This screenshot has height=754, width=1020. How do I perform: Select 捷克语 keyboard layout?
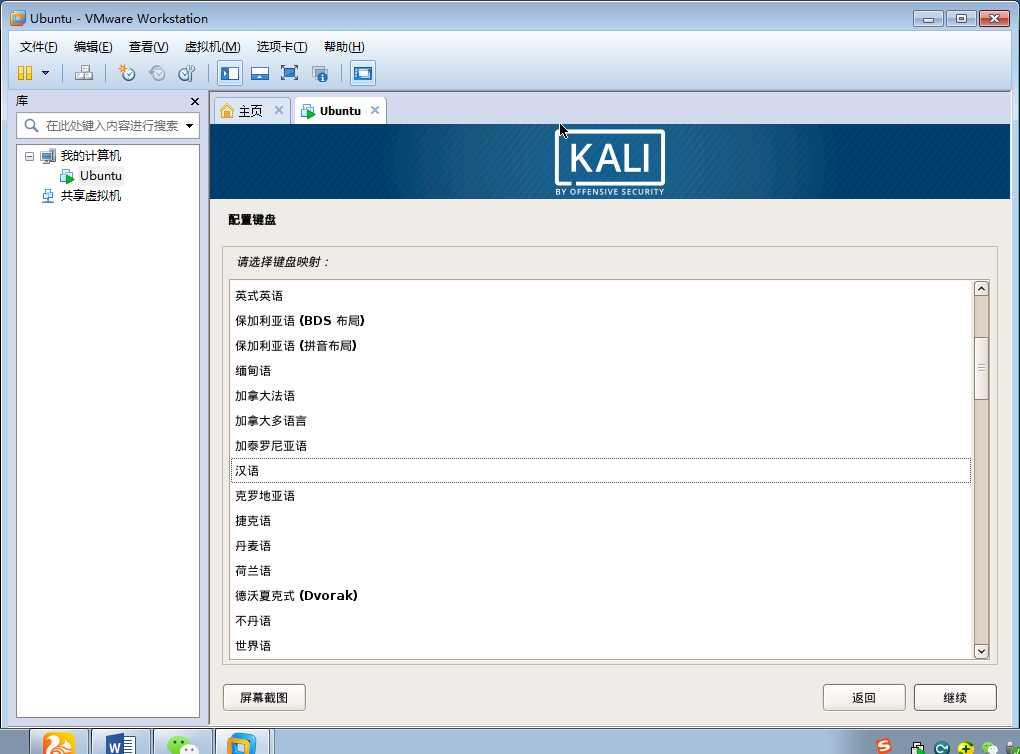(x=600, y=520)
